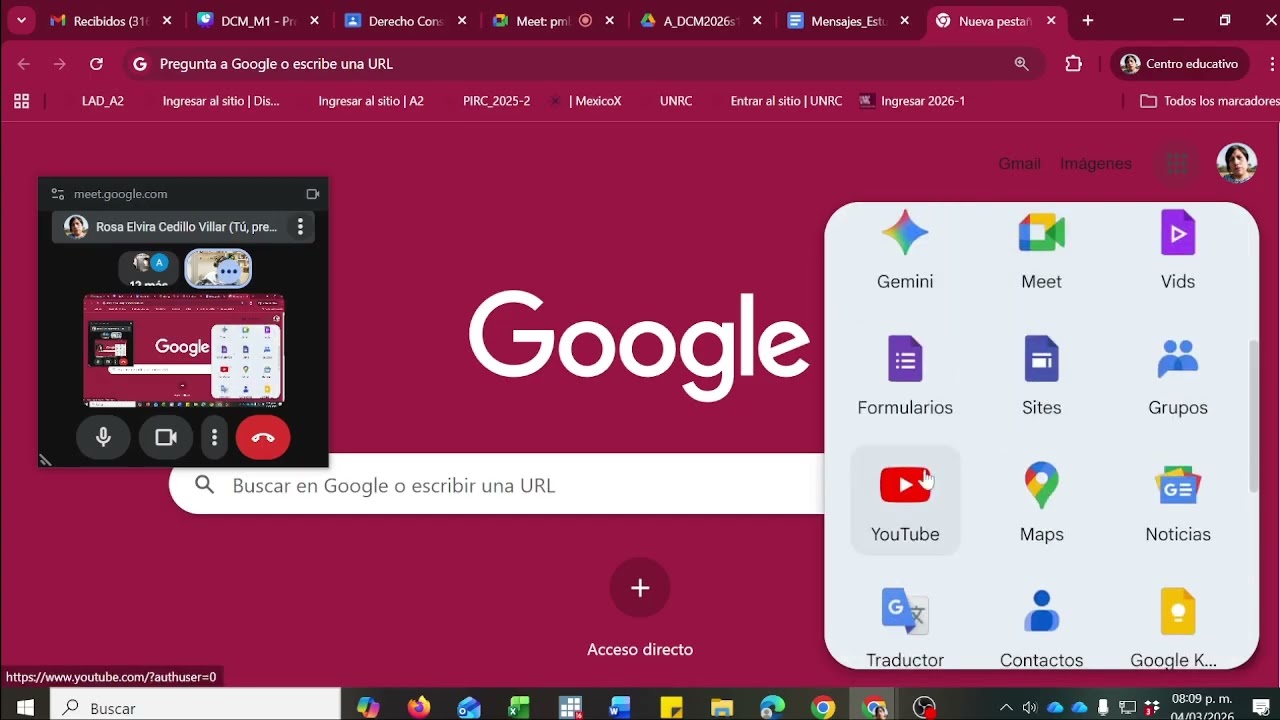Viewport: 1280px width, 720px height.
Task: Launch Google Maps from apps panel
Action: [x=1041, y=500]
